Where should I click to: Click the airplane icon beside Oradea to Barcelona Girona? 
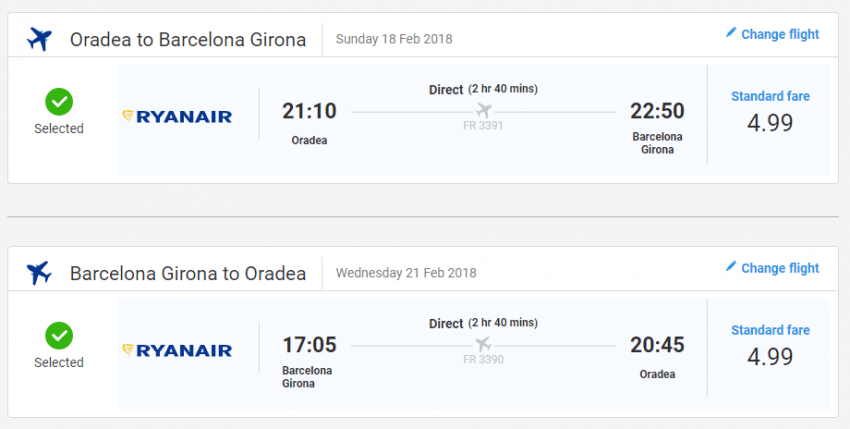click(x=40, y=40)
